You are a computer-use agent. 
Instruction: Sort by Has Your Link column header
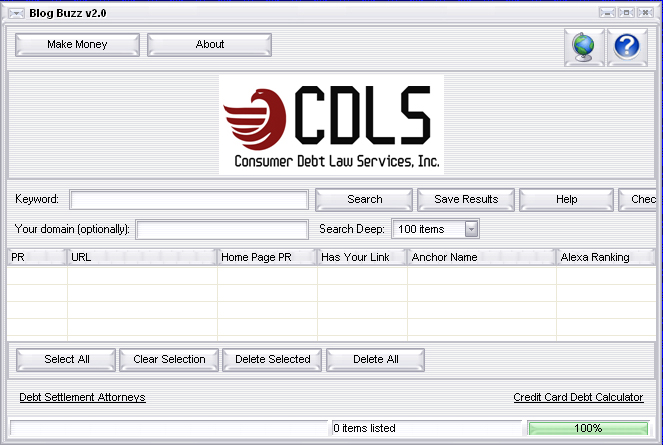coord(362,257)
